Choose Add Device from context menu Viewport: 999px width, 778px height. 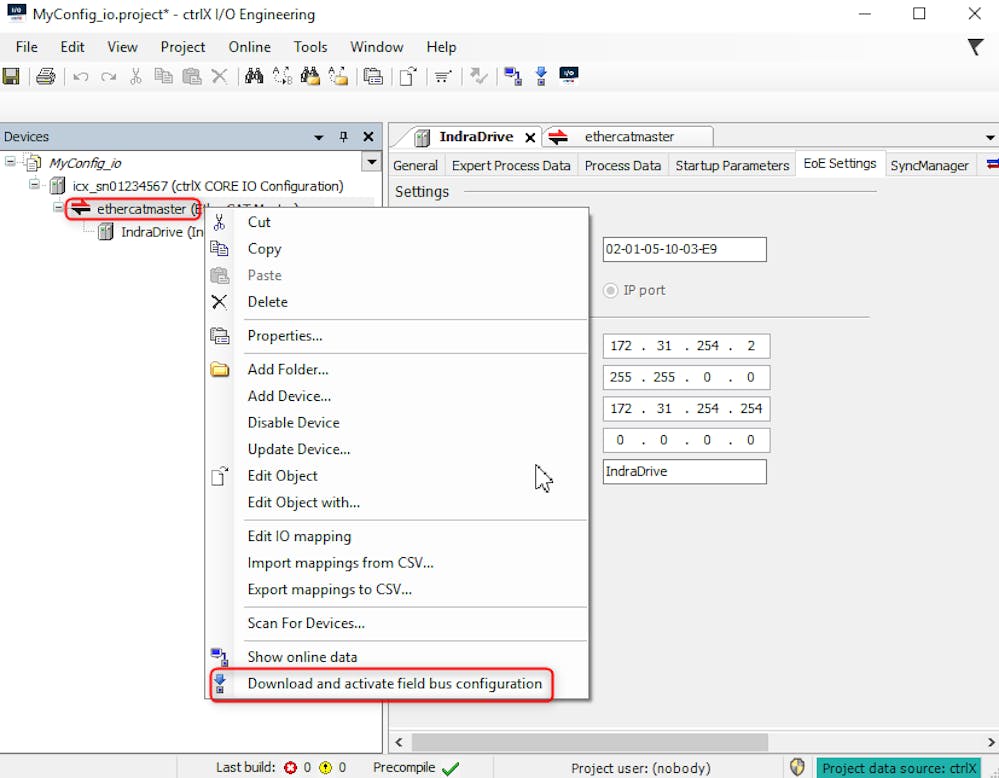[x=397, y=396]
